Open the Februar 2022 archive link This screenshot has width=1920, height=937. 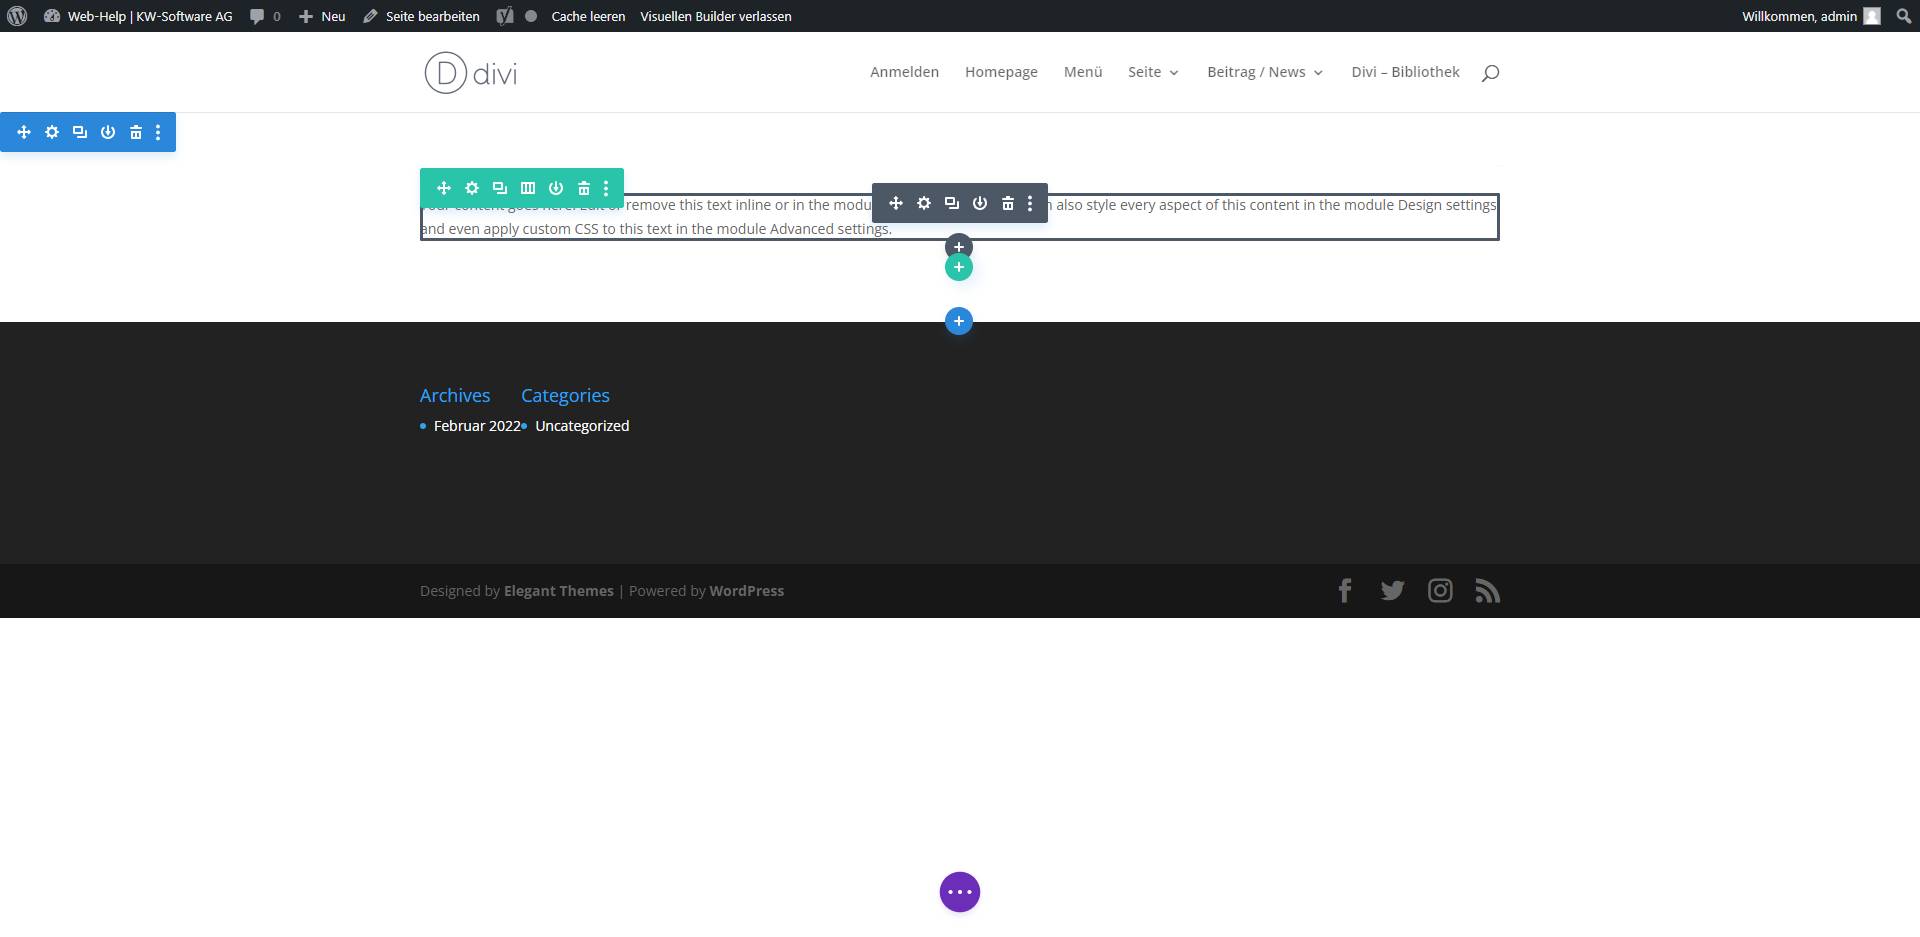pos(477,426)
